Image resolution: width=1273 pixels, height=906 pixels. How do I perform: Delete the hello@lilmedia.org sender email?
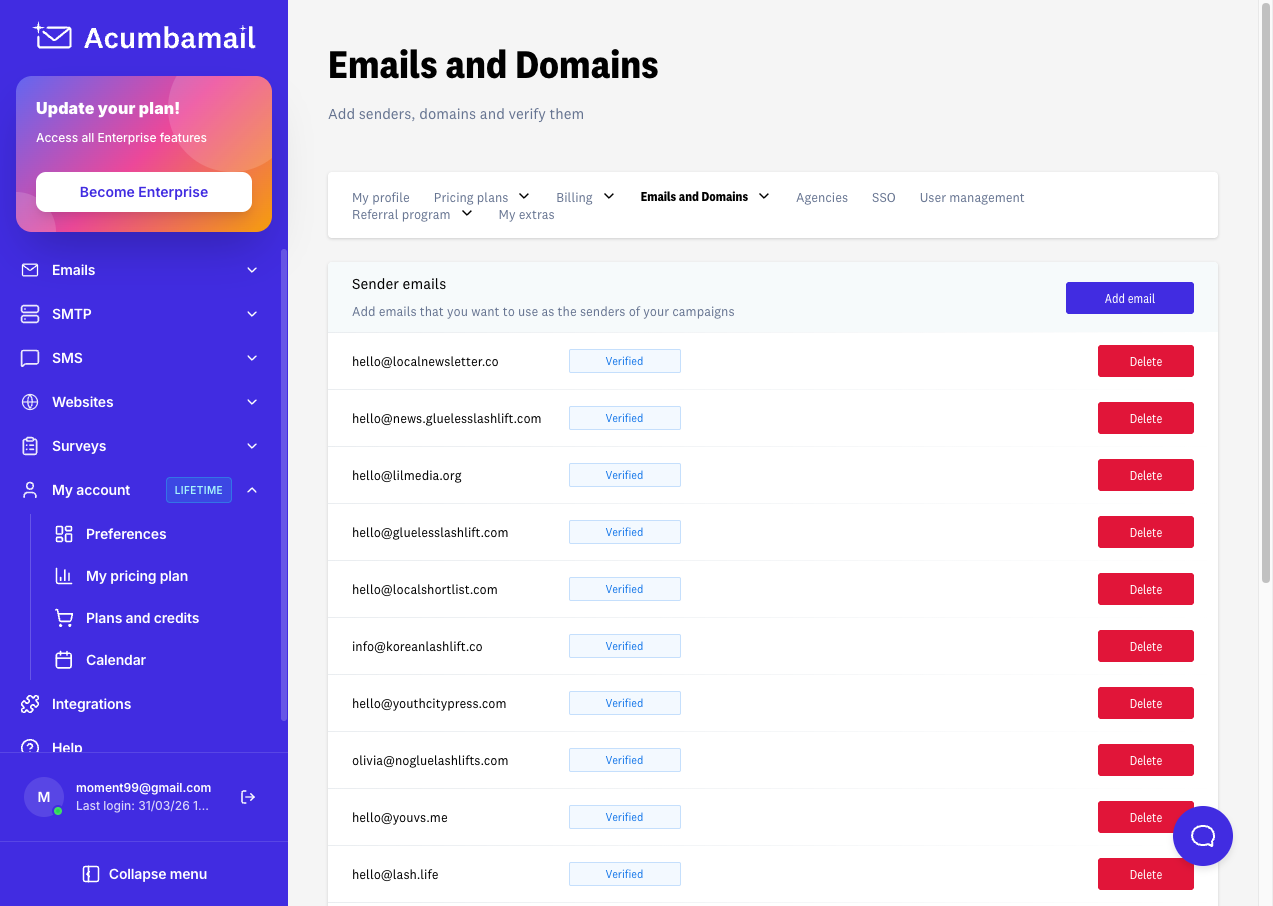(1145, 475)
